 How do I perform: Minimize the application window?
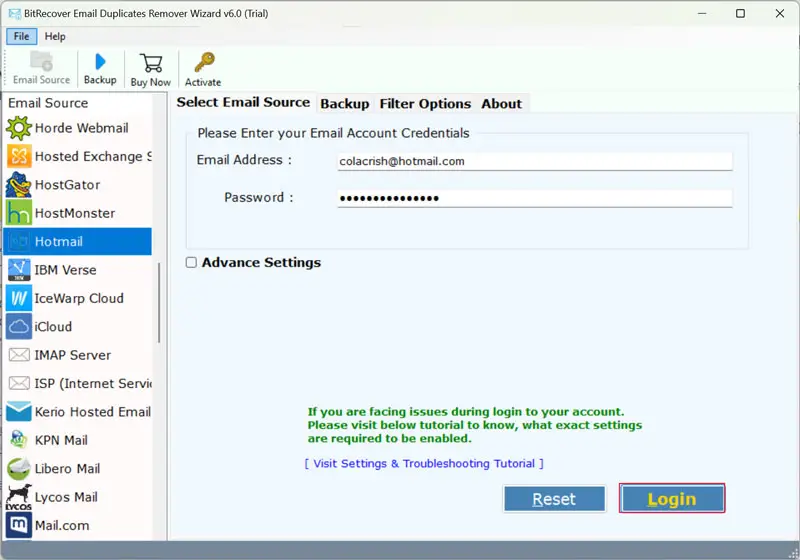(x=702, y=14)
